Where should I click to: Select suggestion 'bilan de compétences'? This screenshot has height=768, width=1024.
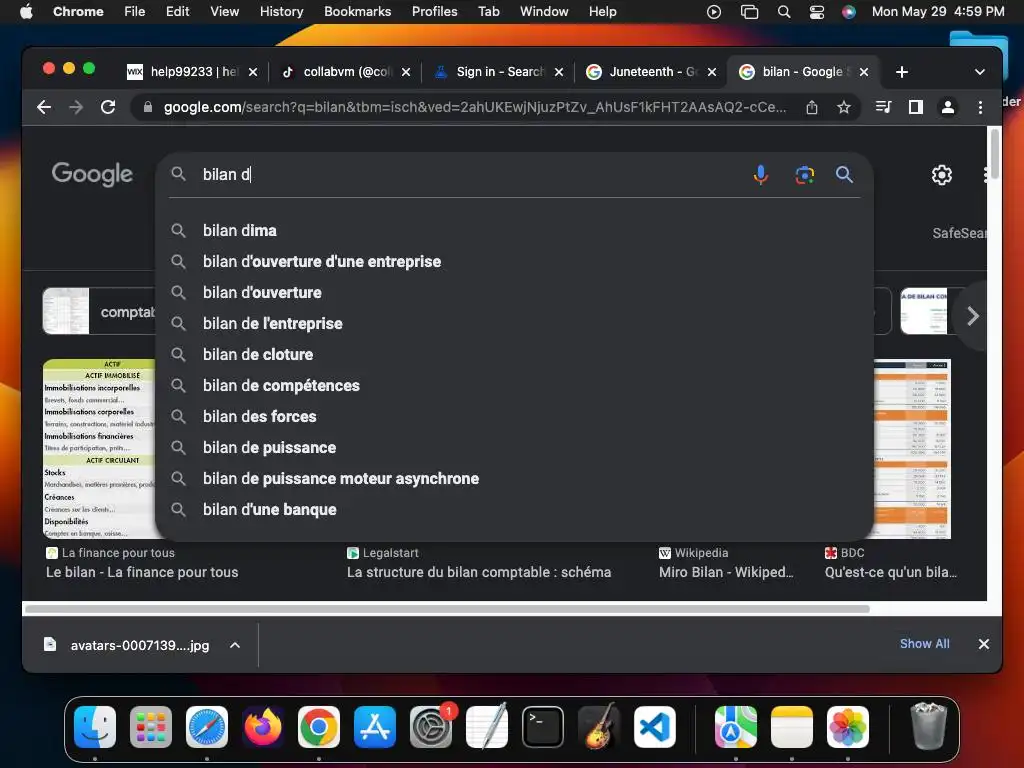pyautogui.click(x=515, y=385)
